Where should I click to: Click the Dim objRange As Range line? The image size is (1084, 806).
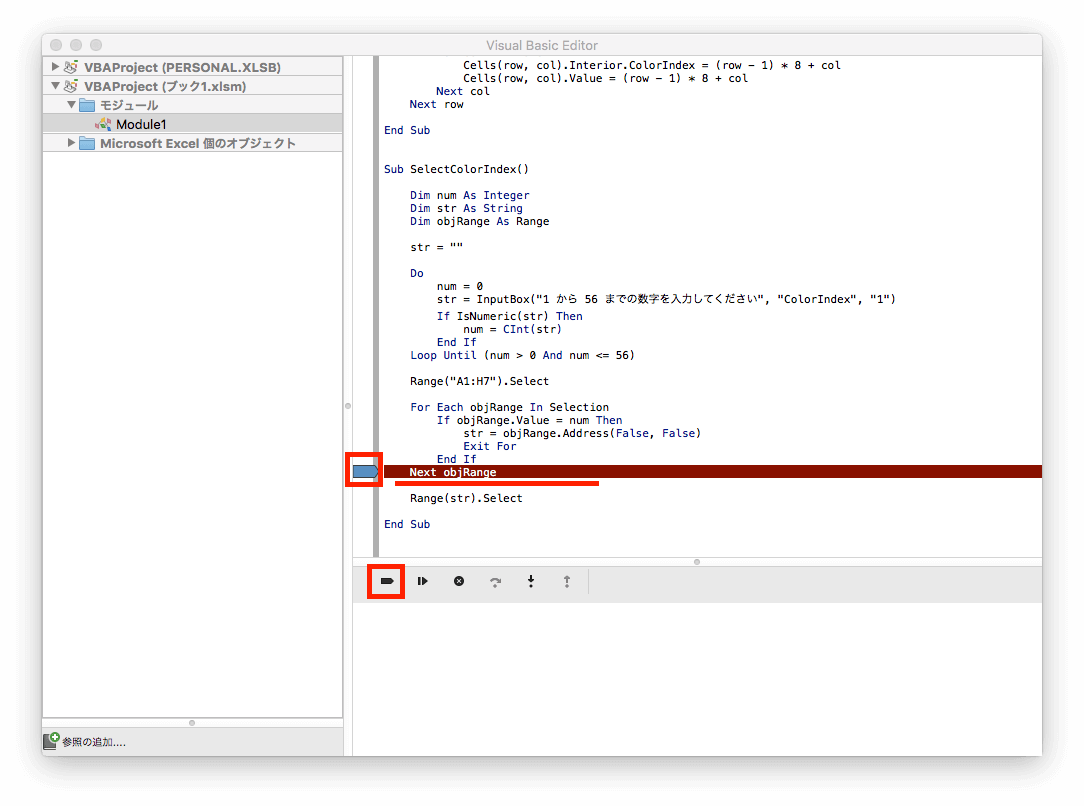(479, 222)
